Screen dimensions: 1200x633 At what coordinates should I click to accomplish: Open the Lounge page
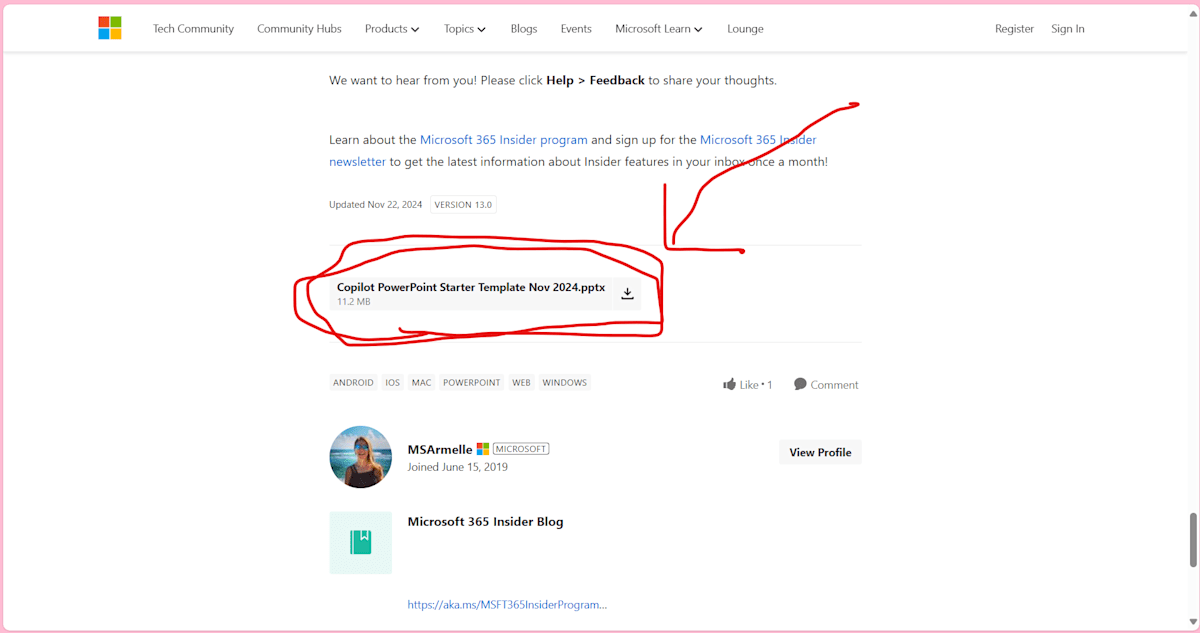tap(745, 29)
